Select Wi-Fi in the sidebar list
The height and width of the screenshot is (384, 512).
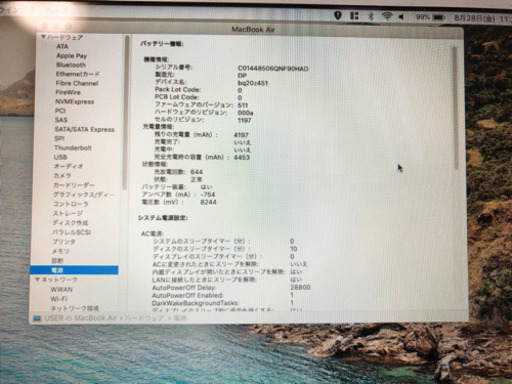pos(59,299)
